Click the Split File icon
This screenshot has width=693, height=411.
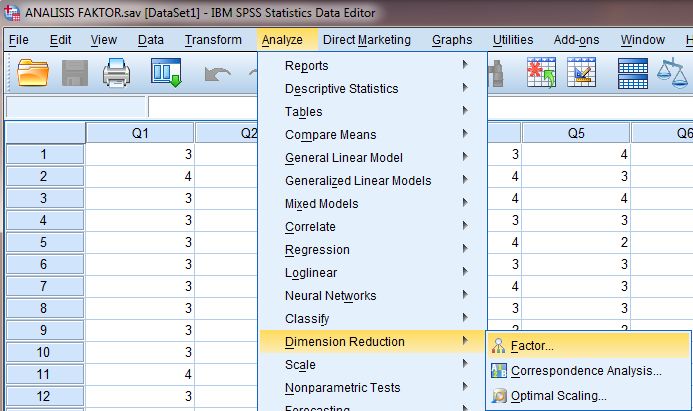(x=632, y=73)
